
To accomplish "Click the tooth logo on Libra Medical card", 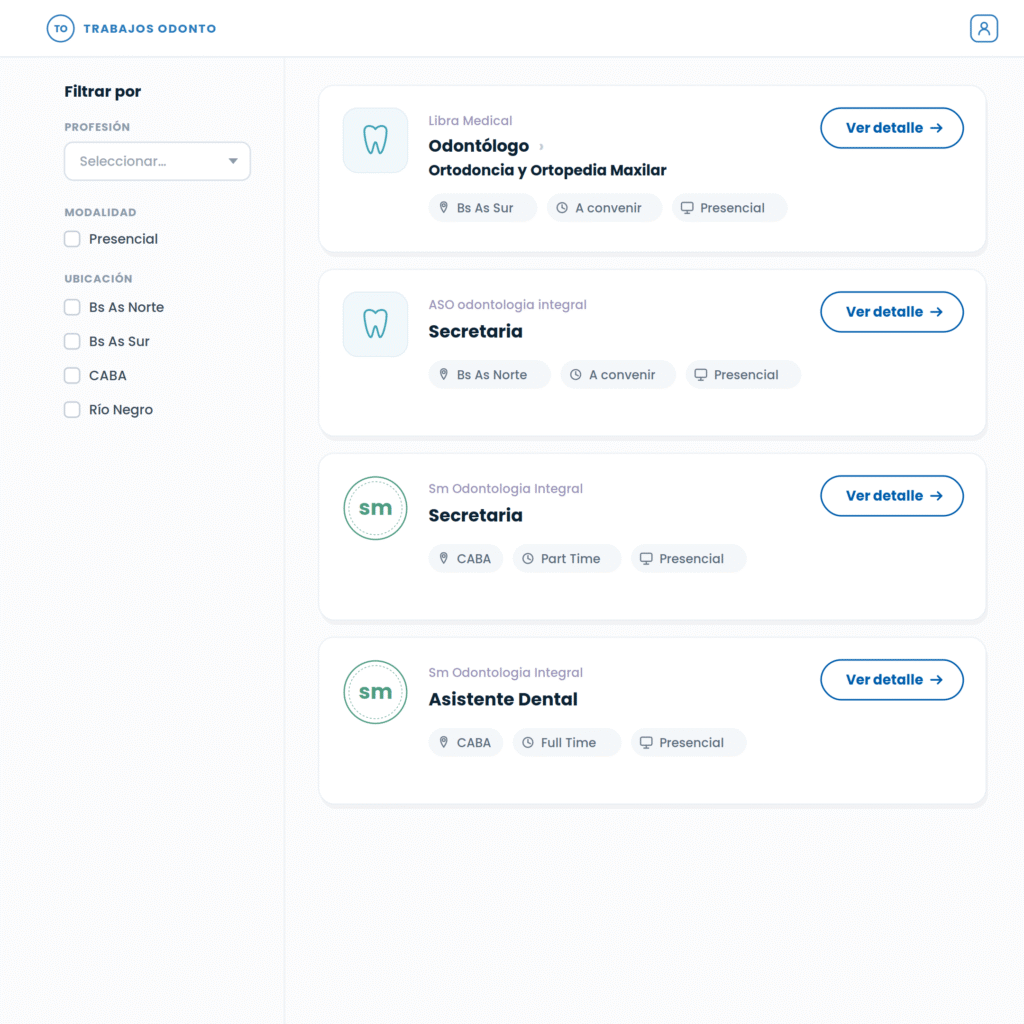I will click(x=376, y=140).
